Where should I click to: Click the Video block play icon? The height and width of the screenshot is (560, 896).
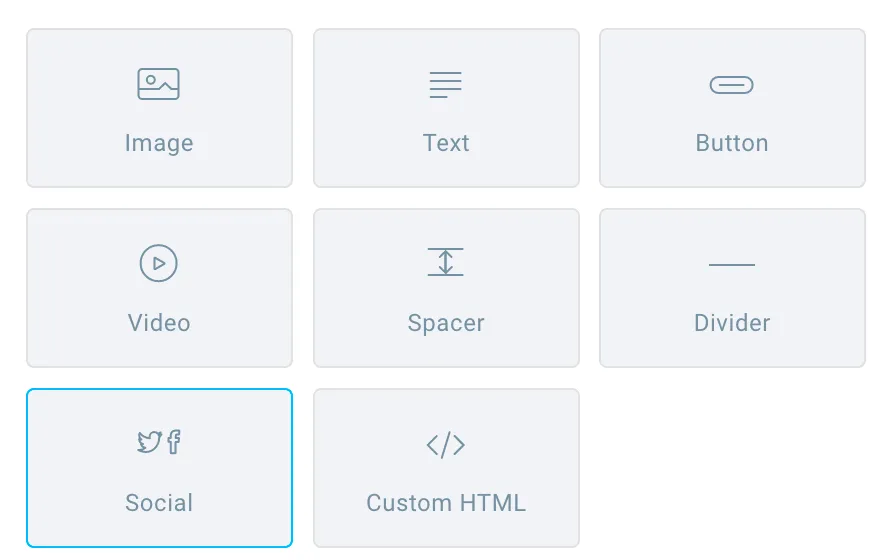click(158, 263)
